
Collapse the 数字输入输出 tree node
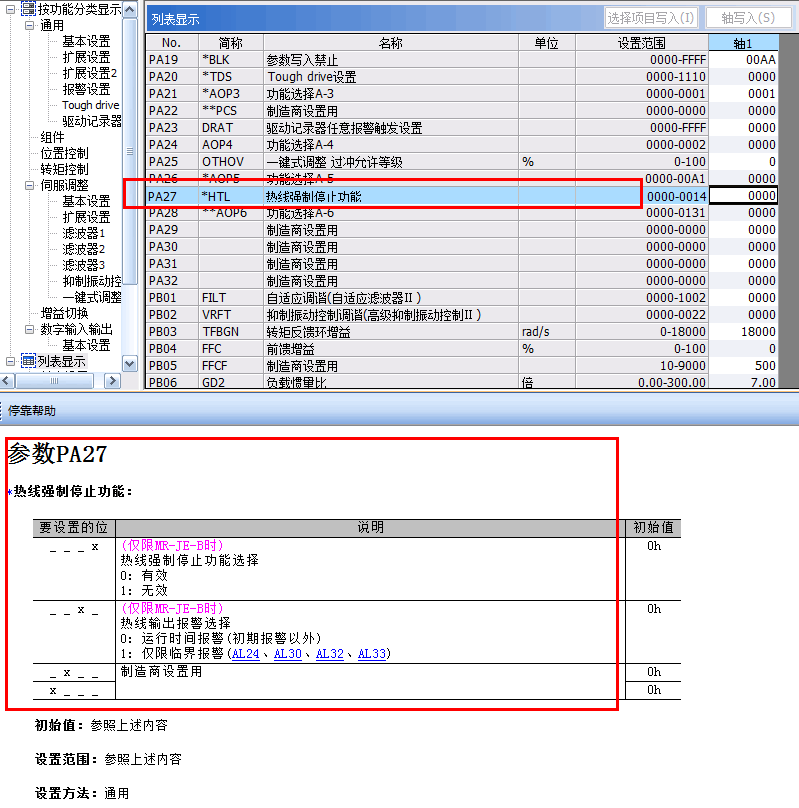pyautogui.click(x=30, y=329)
